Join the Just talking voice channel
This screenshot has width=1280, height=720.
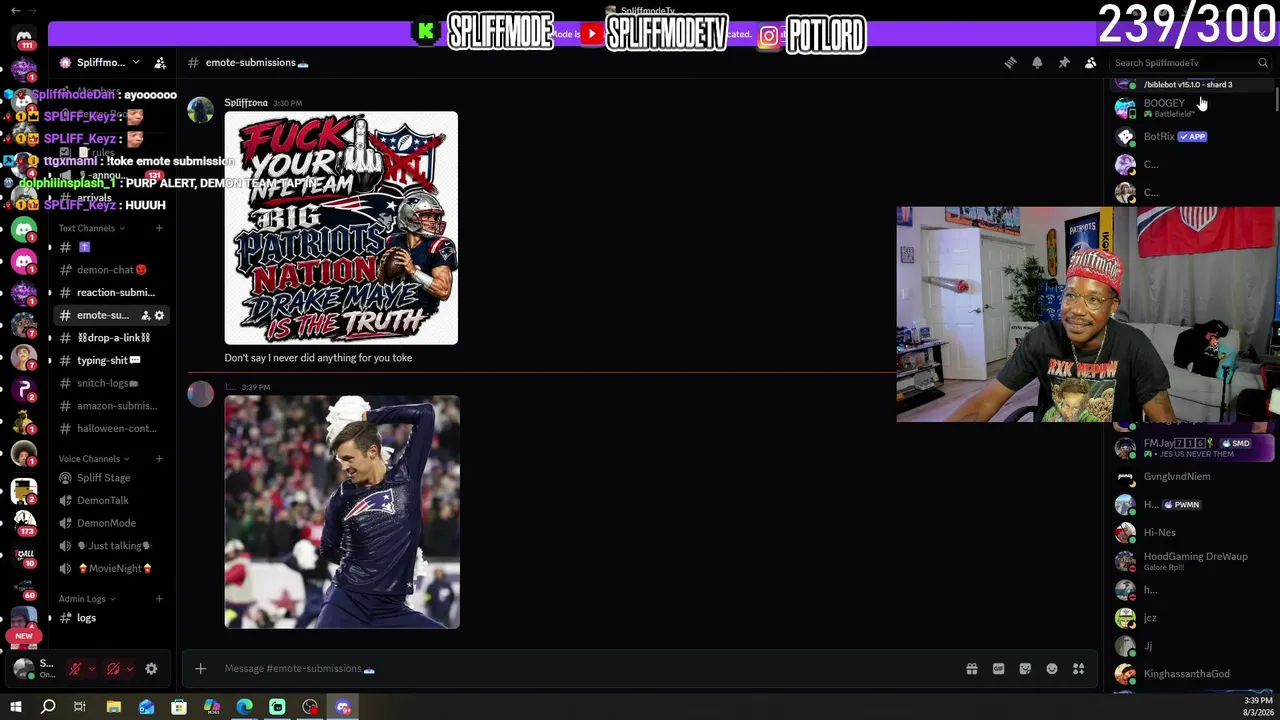pos(110,546)
